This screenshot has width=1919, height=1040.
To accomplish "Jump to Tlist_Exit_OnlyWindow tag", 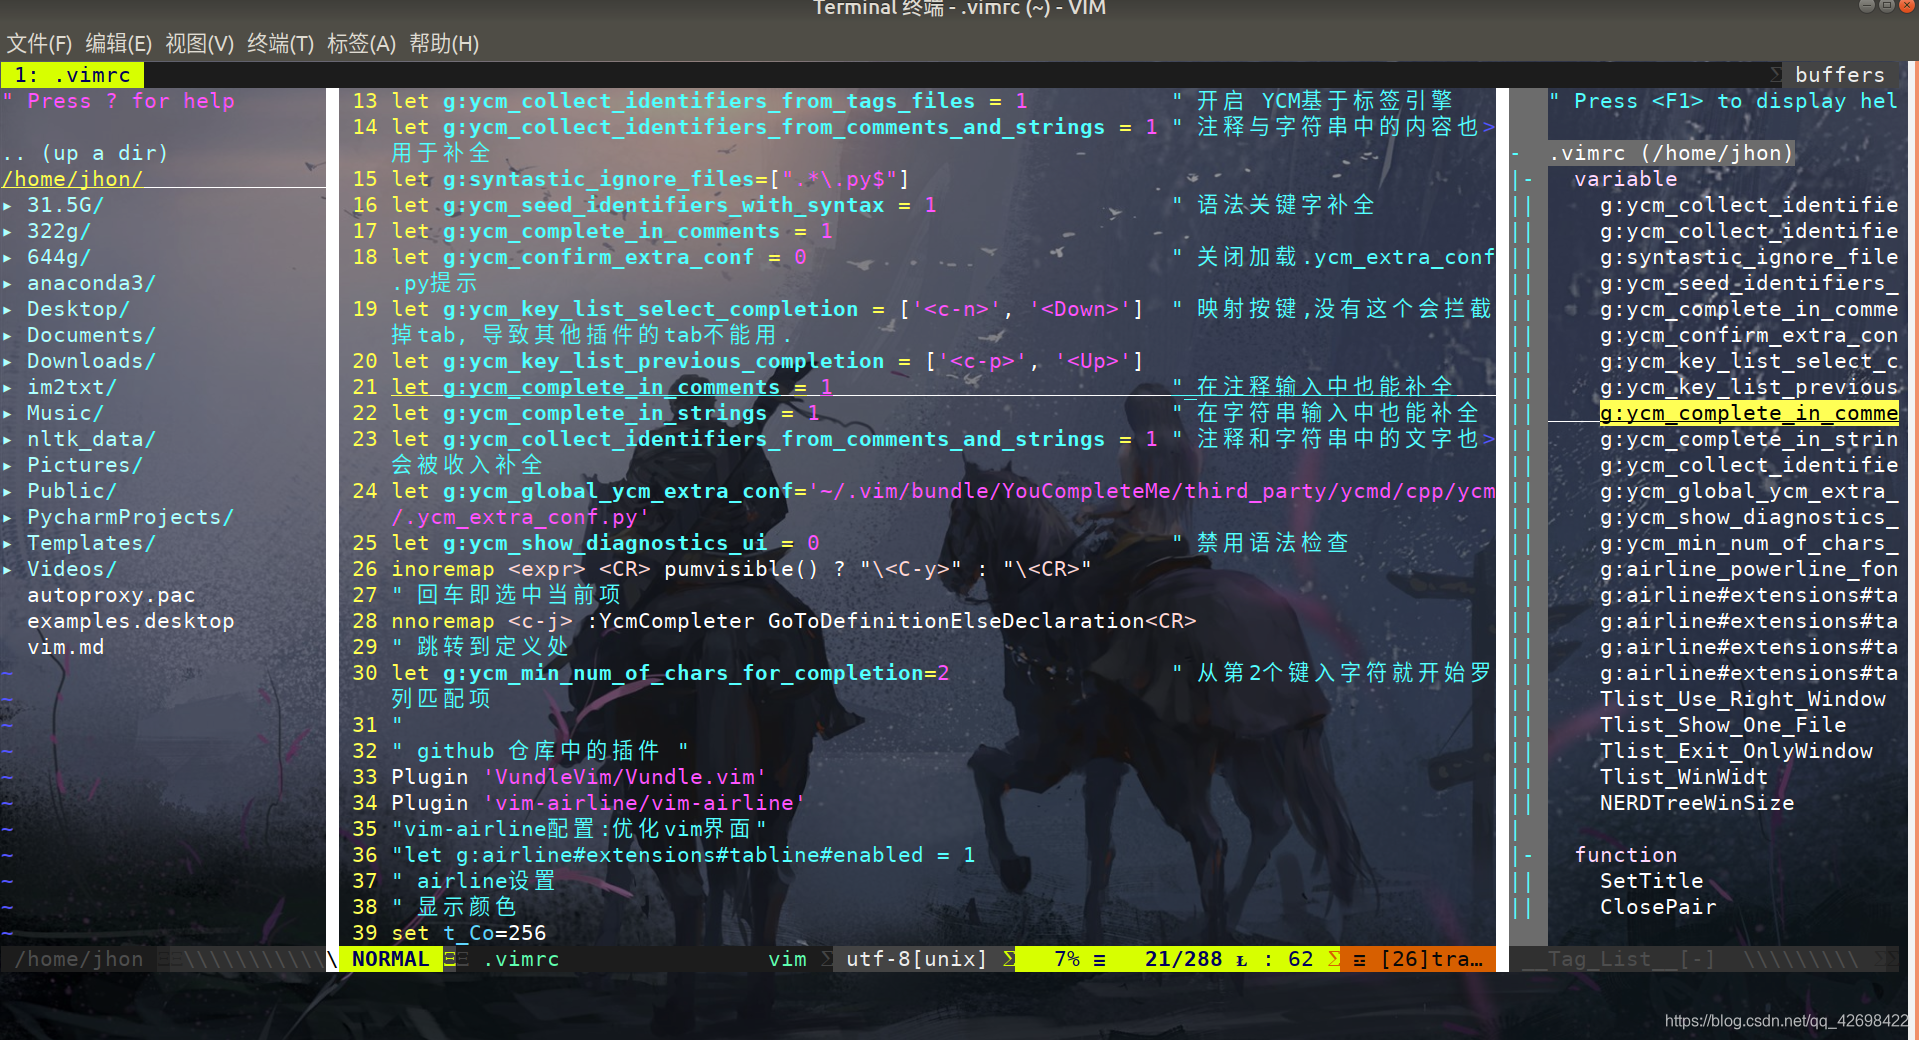I will click(x=1736, y=751).
